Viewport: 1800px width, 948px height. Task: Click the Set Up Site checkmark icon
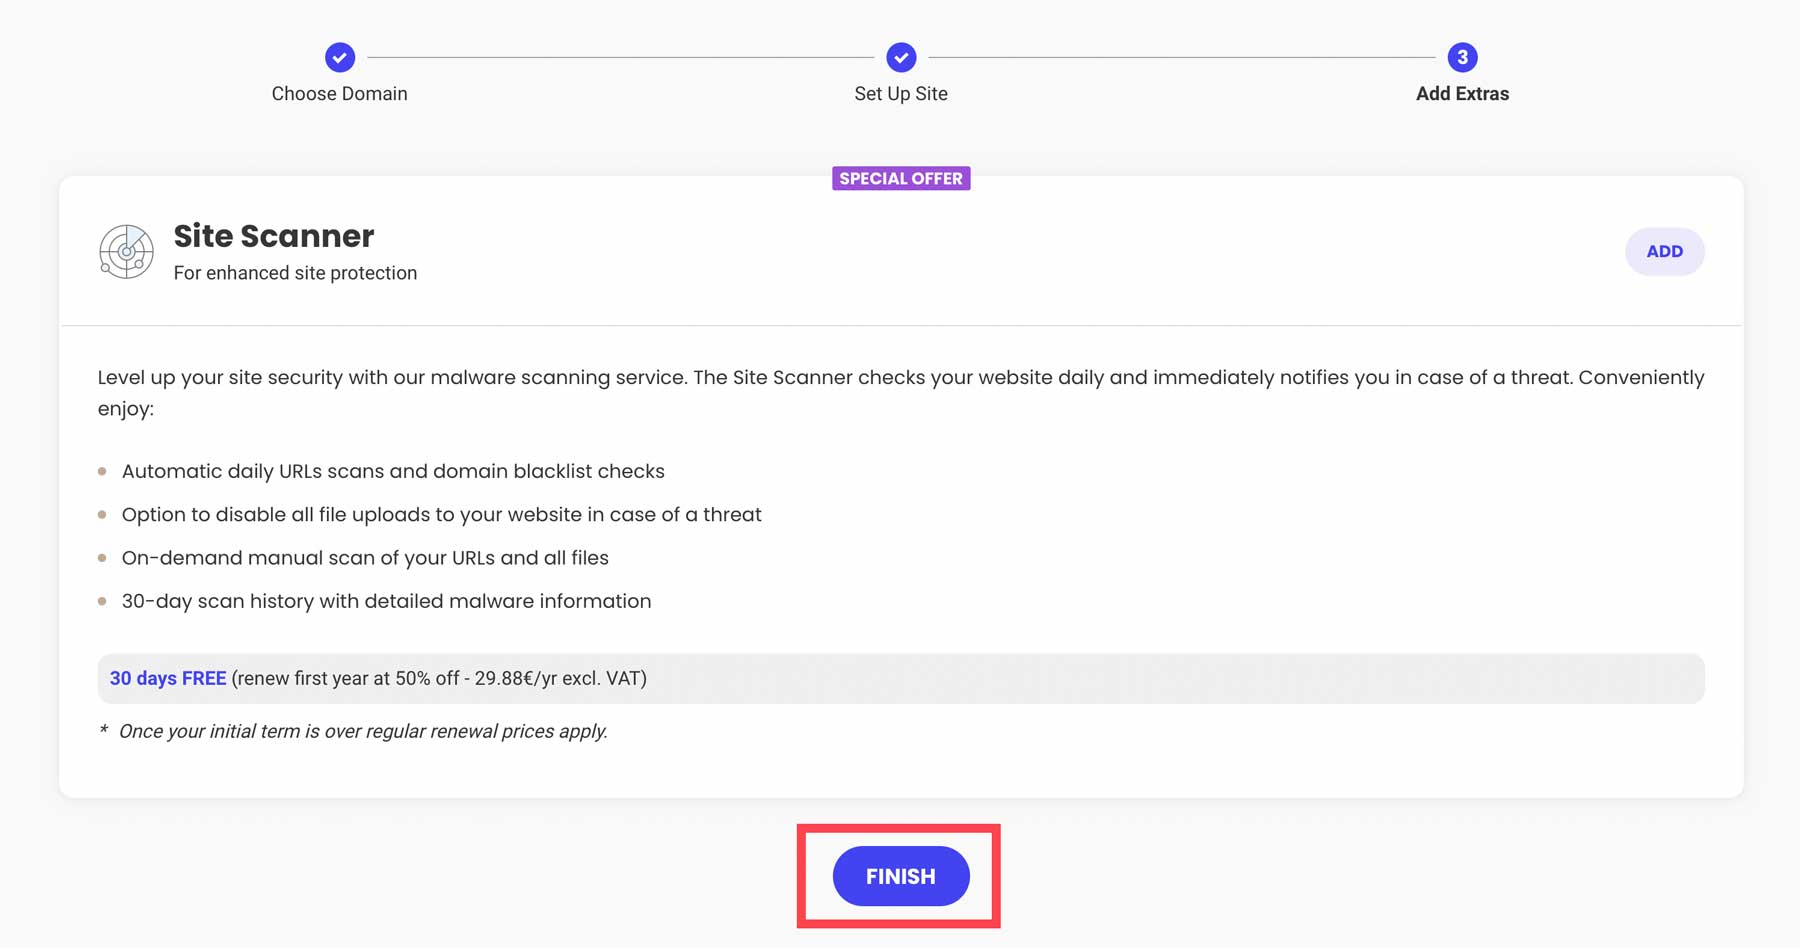point(901,57)
